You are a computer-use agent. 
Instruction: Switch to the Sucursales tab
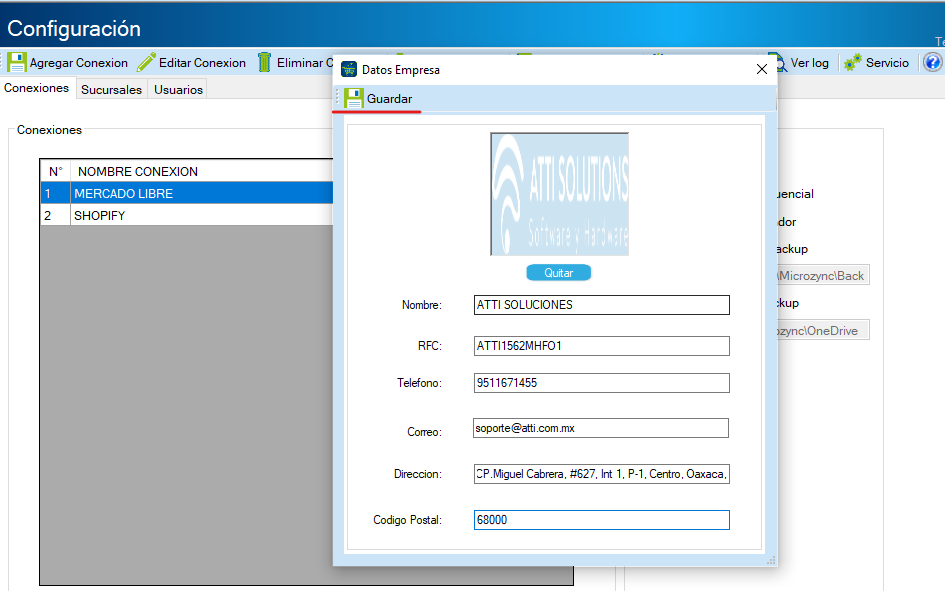click(111, 89)
